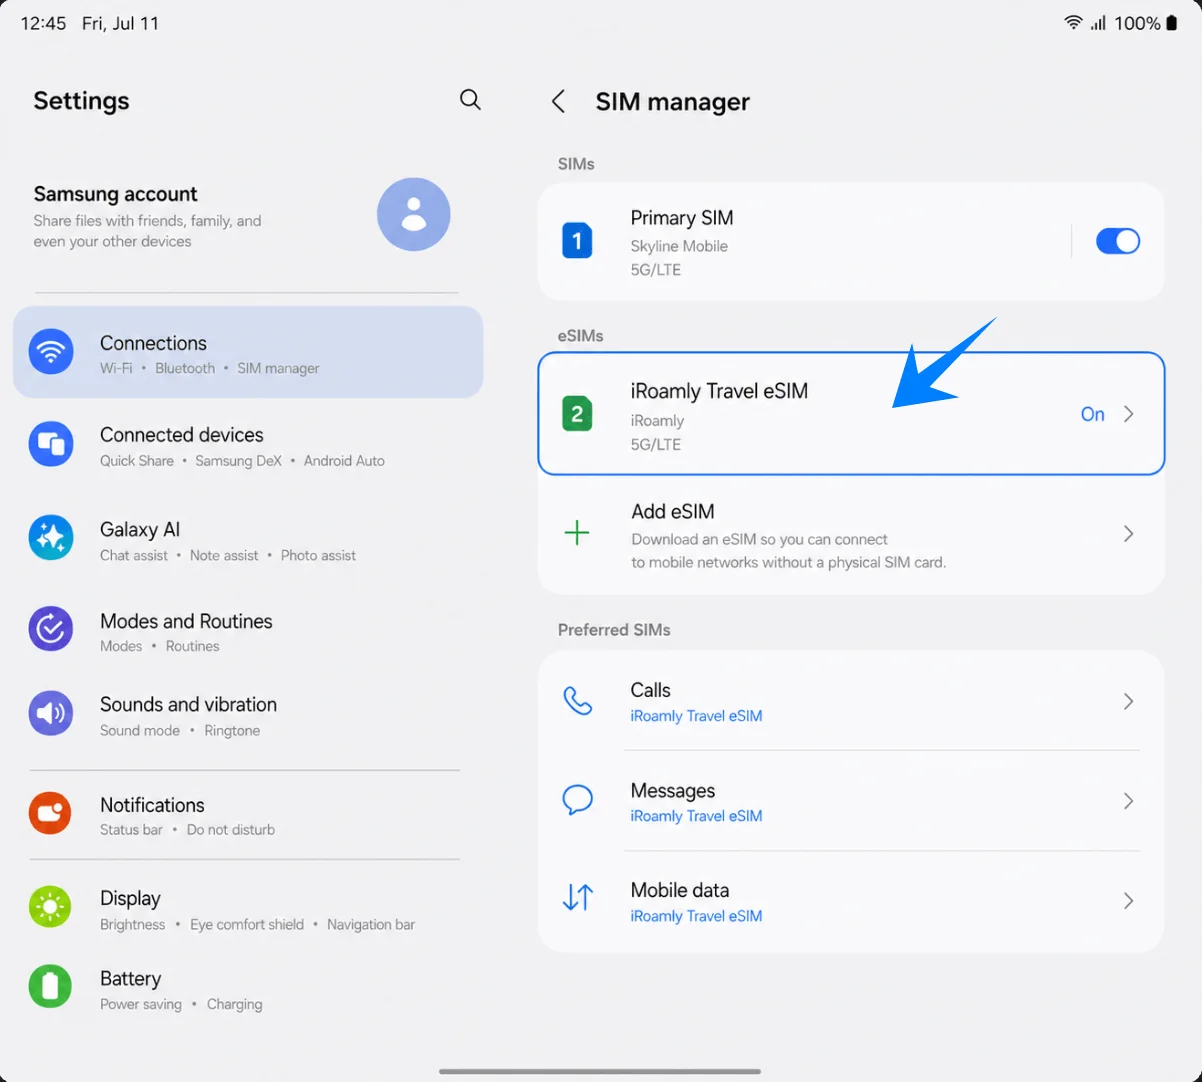Tap the Modes and Routines icon
This screenshot has height=1082, width=1202.
tap(50, 630)
